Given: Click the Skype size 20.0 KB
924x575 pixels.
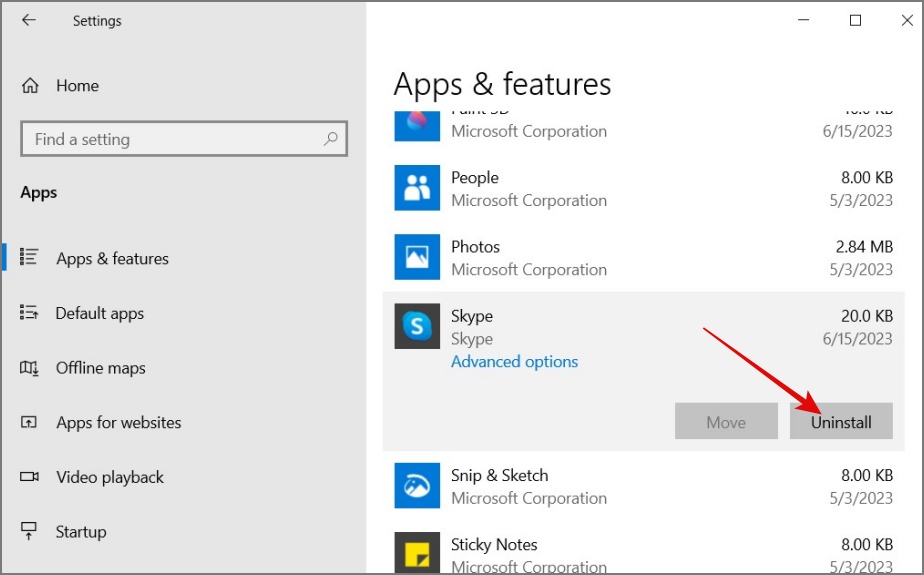Looking at the screenshot, I should tap(866, 316).
